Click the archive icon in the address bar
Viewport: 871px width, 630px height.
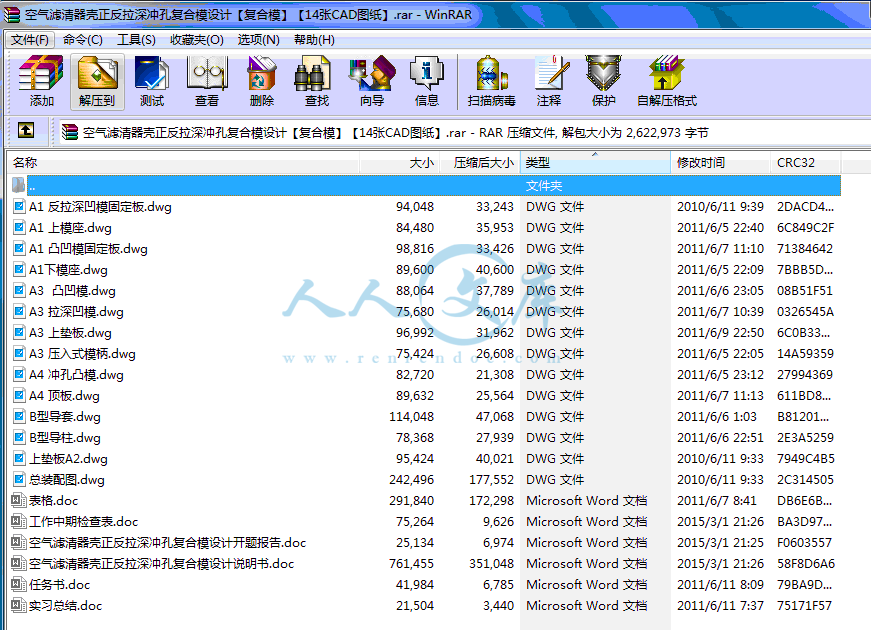[69, 132]
